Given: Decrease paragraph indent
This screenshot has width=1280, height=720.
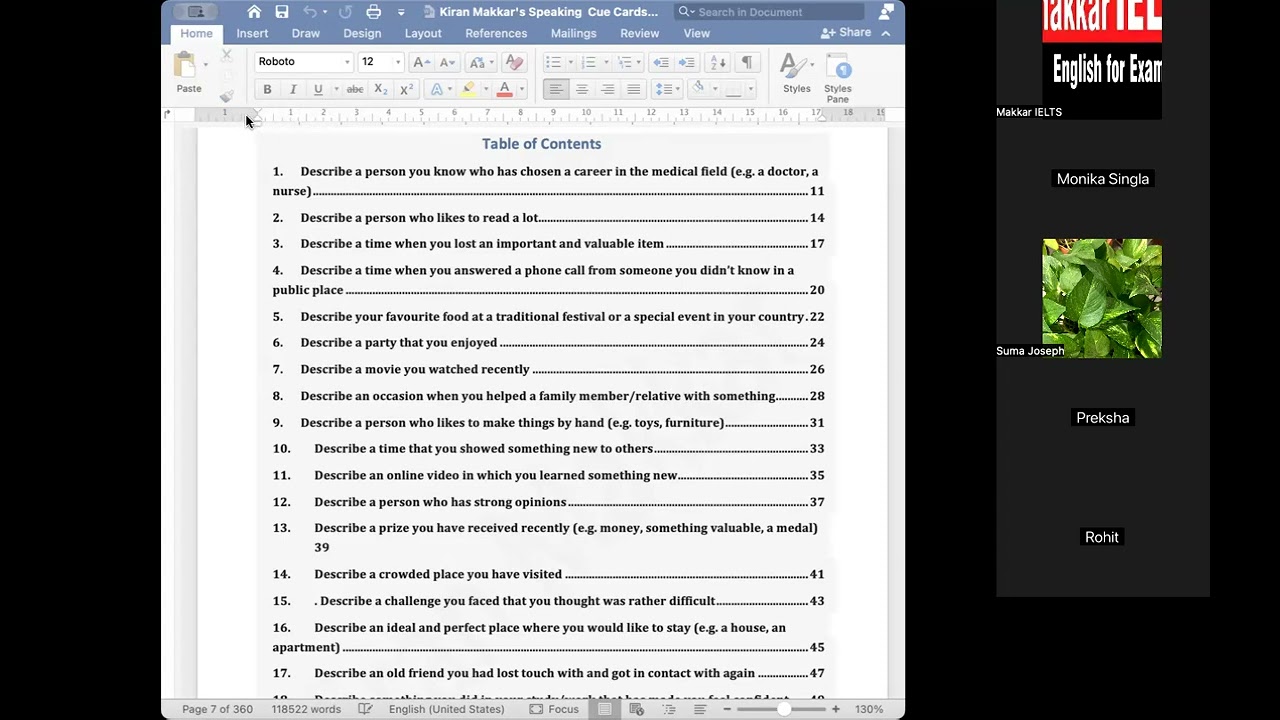Looking at the screenshot, I should (x=661, y=62).
